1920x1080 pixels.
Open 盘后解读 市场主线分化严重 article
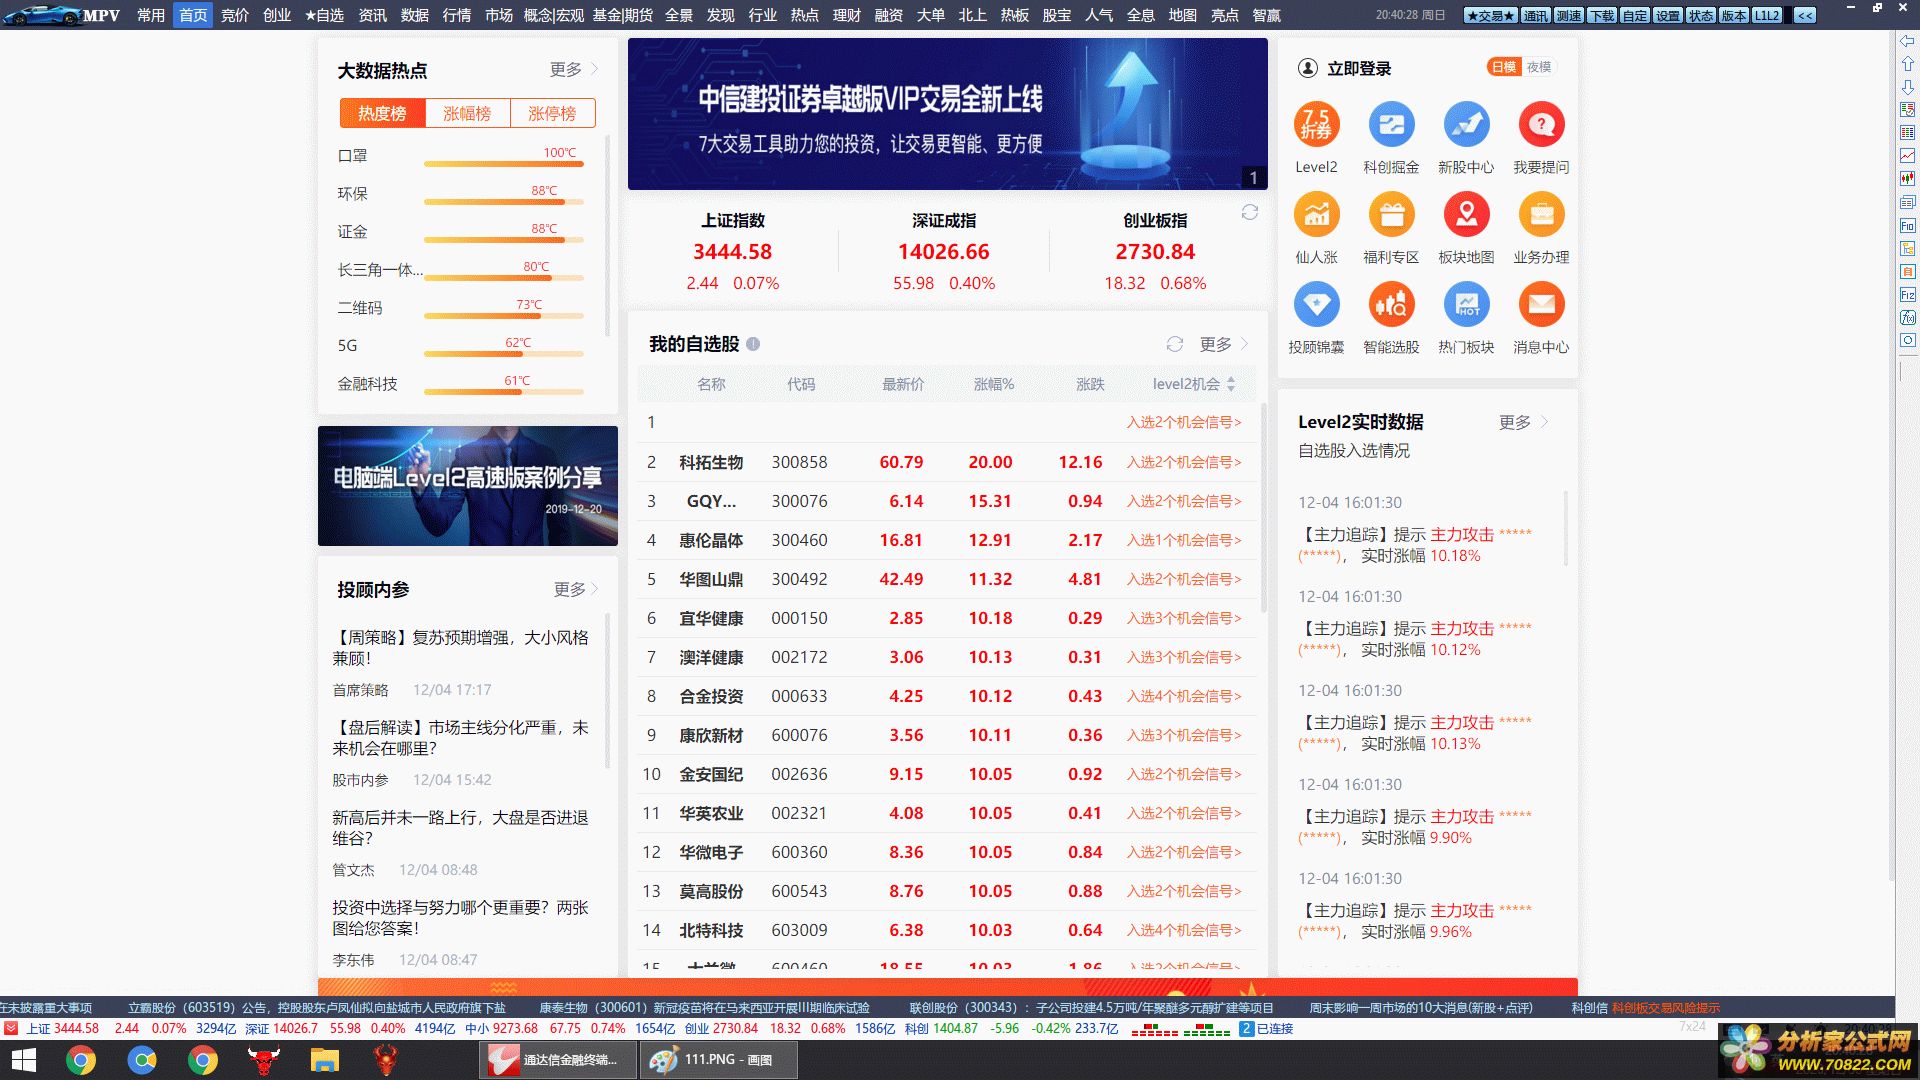(460, 738)
